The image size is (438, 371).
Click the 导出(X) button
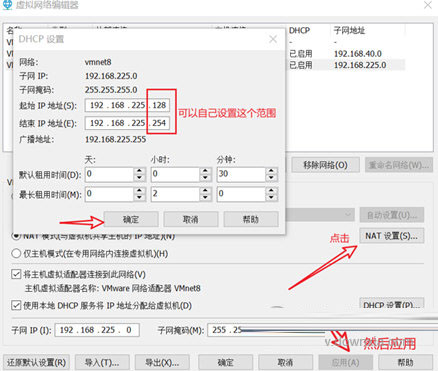[x=162, y=362]
